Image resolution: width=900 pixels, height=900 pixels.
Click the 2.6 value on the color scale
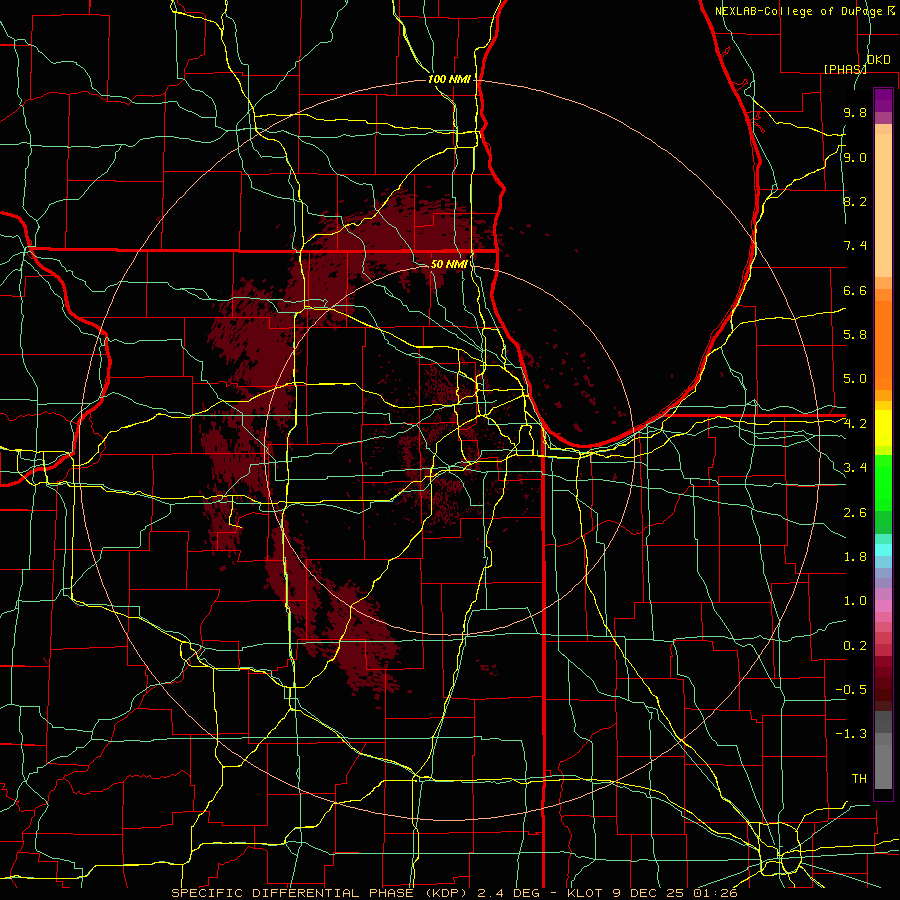(x=855, y=513)
